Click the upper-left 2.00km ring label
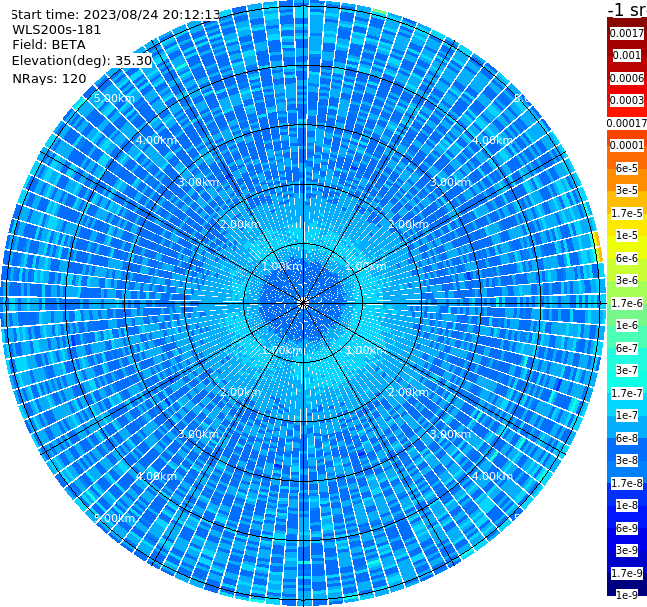 coord(241,224)
